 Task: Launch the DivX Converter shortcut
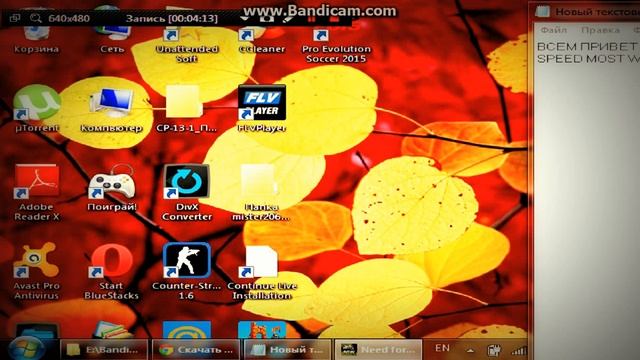coord(187,193)
